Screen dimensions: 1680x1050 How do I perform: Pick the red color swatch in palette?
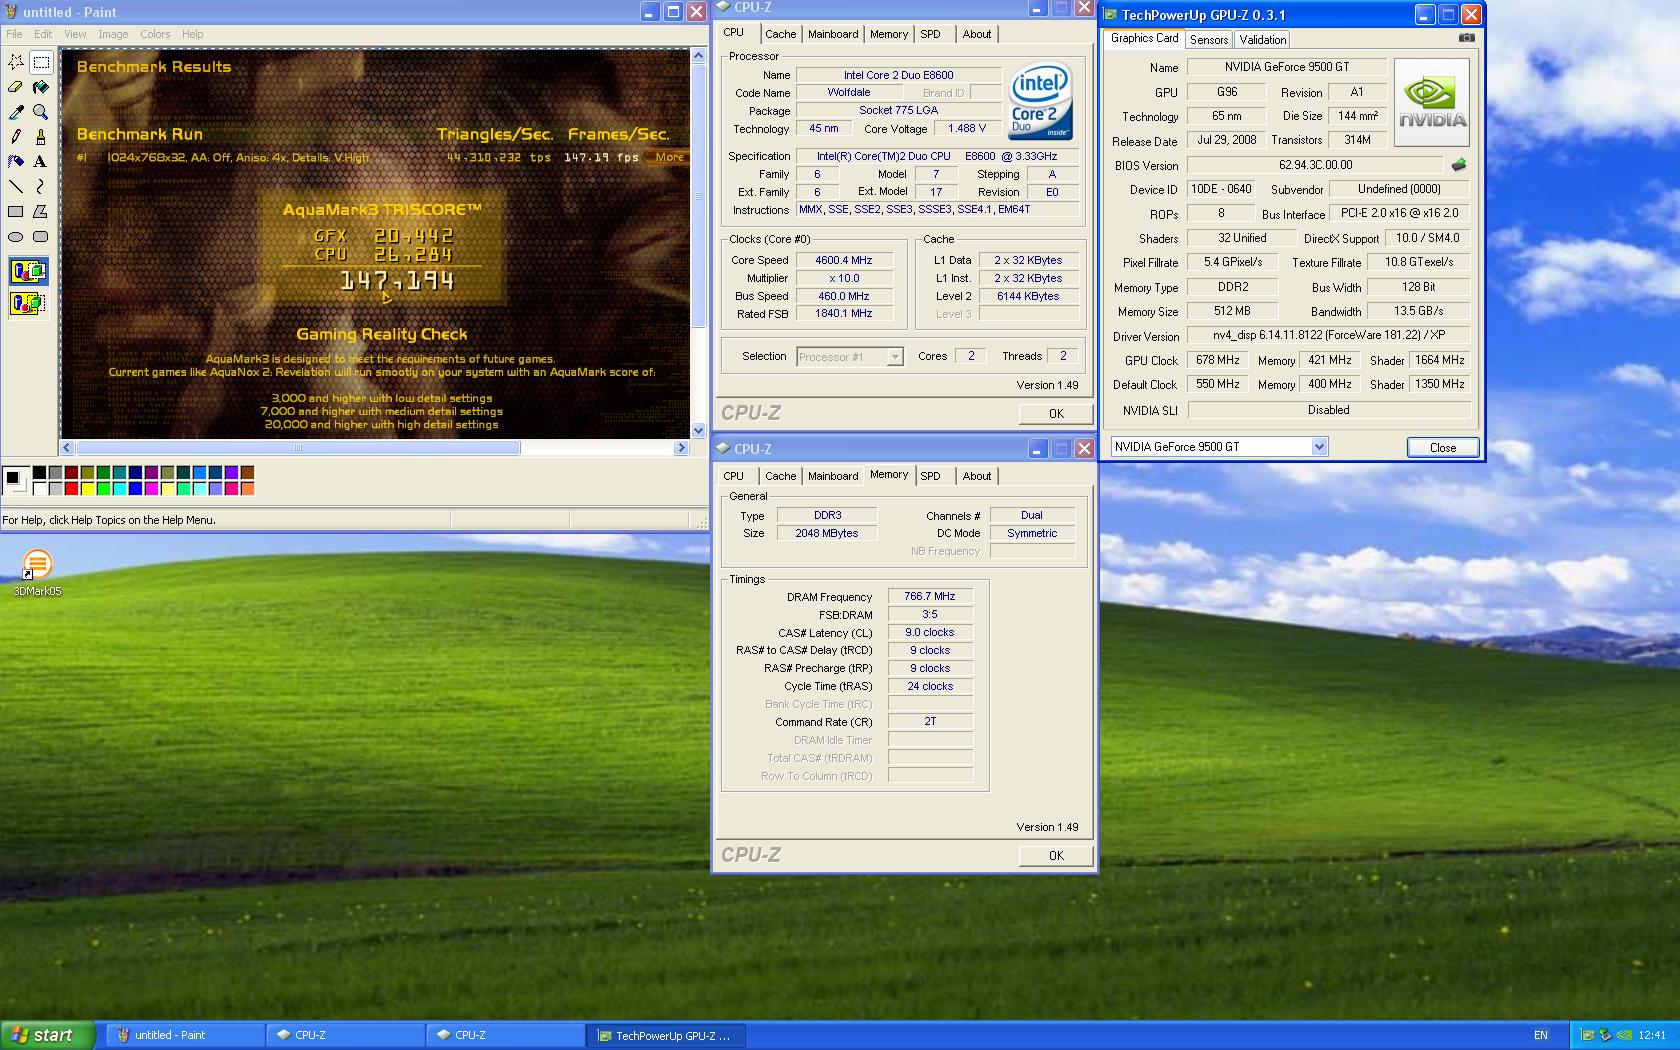pyautogui.click(x=71, y=488)
